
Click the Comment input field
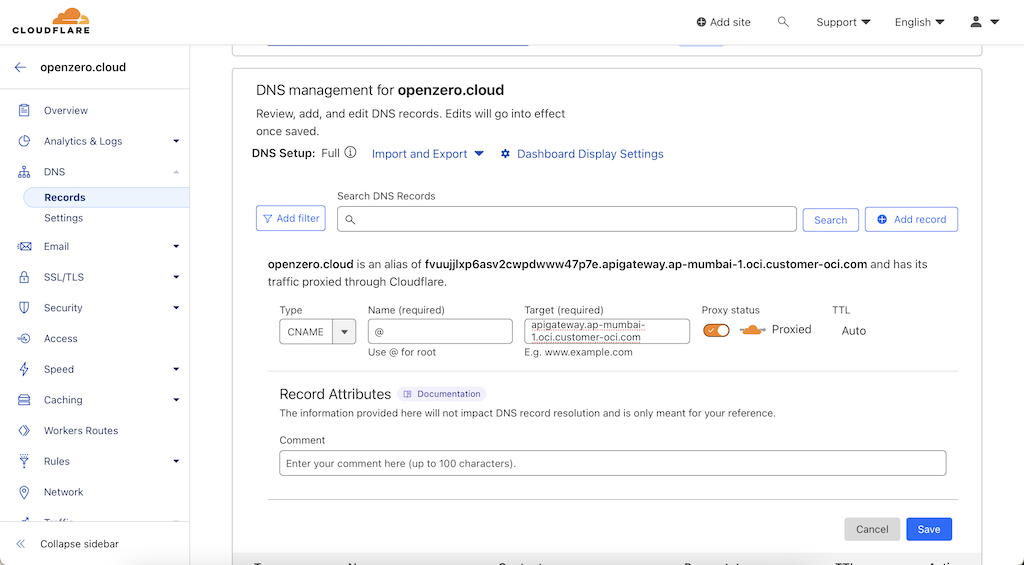coord(613,463)
